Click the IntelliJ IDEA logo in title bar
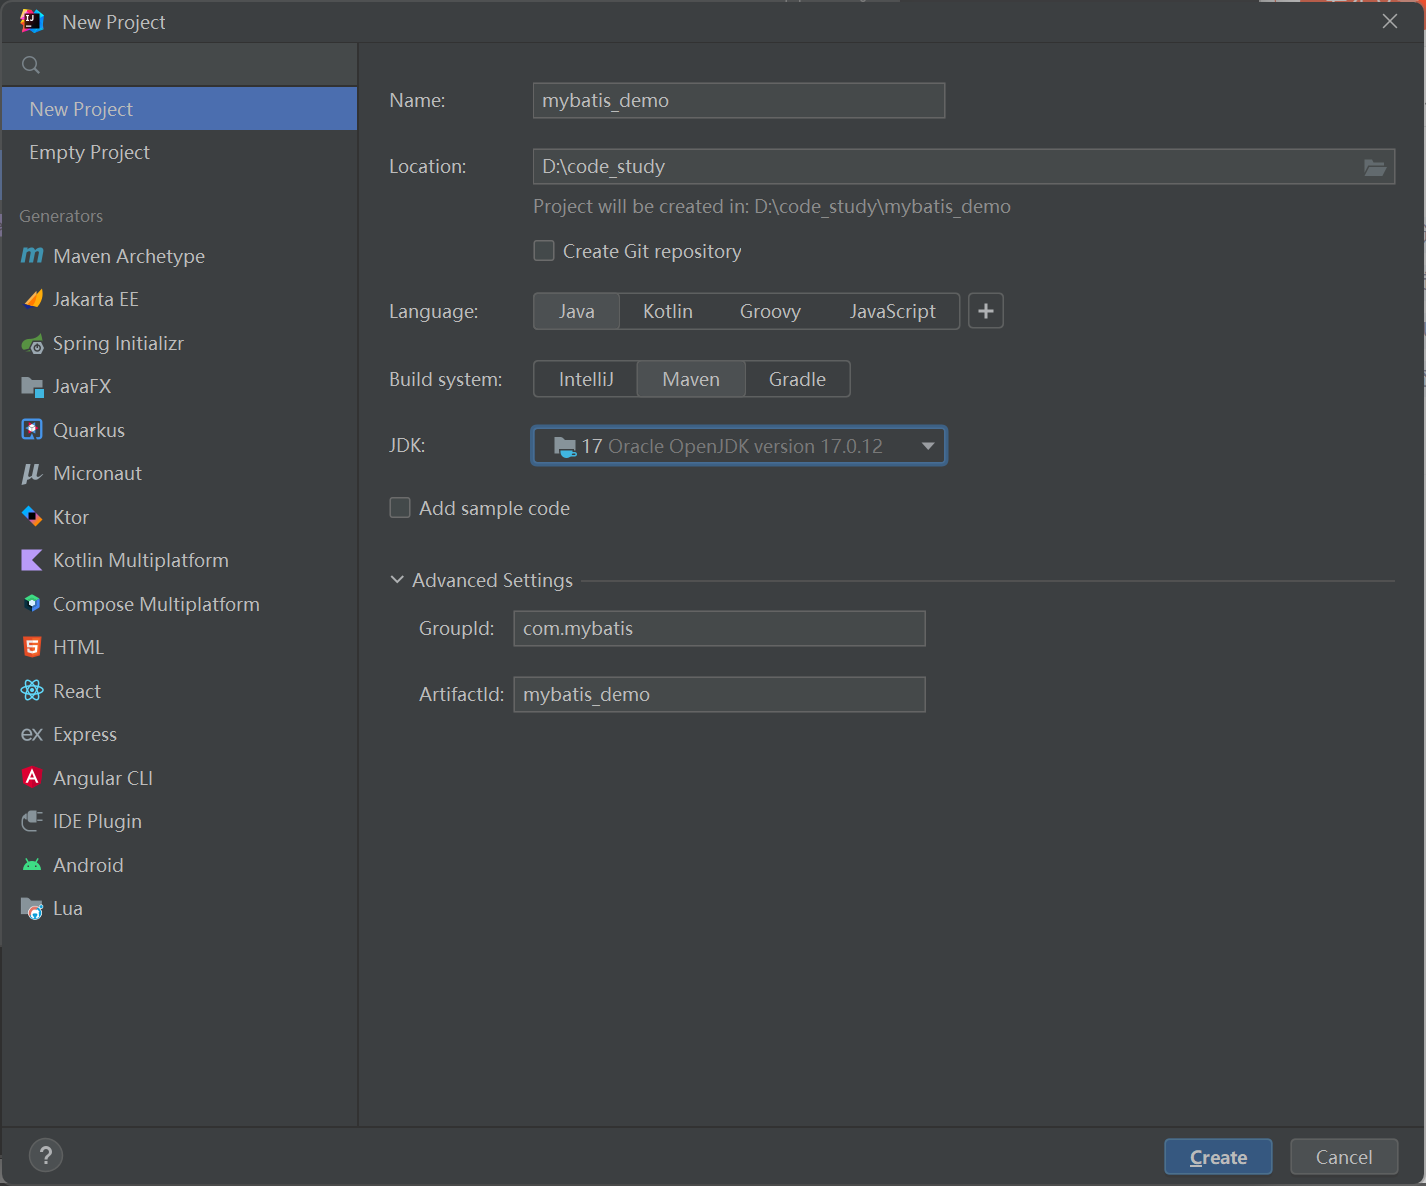 pyautogui.click(x=32, y=21)
